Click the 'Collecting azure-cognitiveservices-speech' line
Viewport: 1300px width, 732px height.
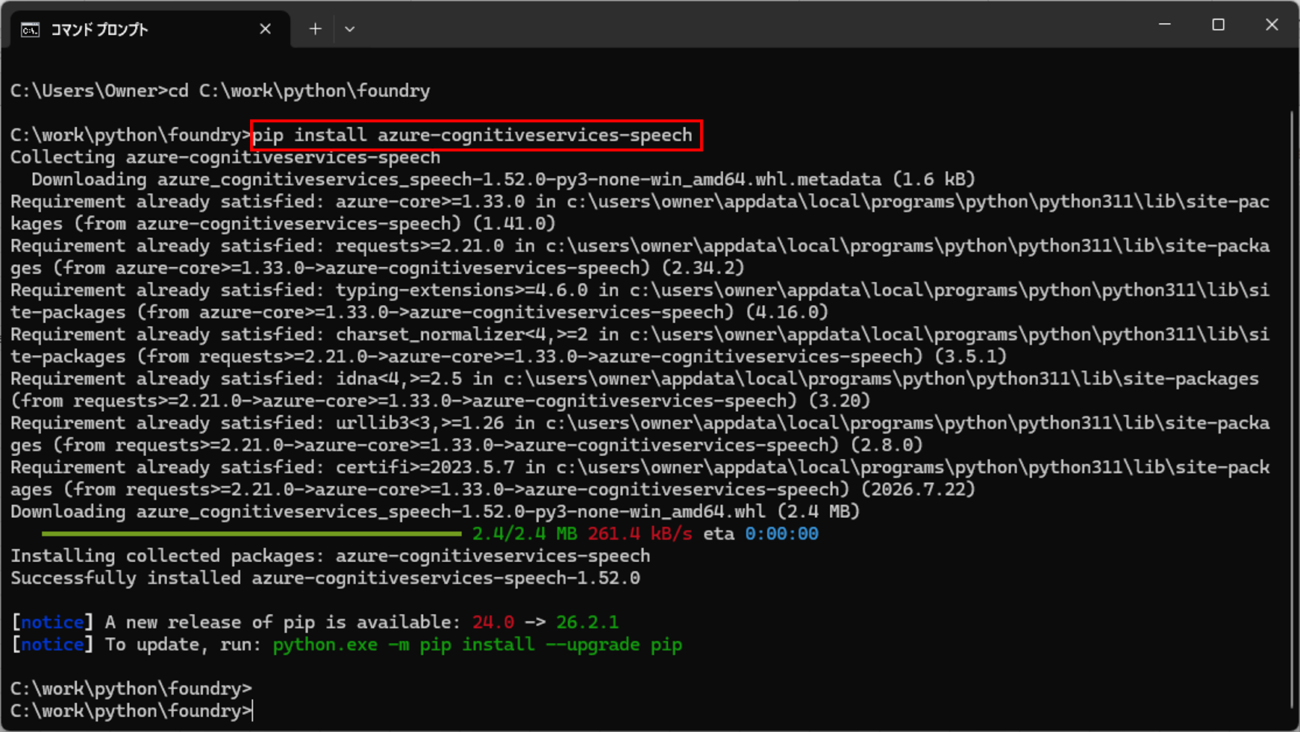pyautogui.click(x=225, y=157)
